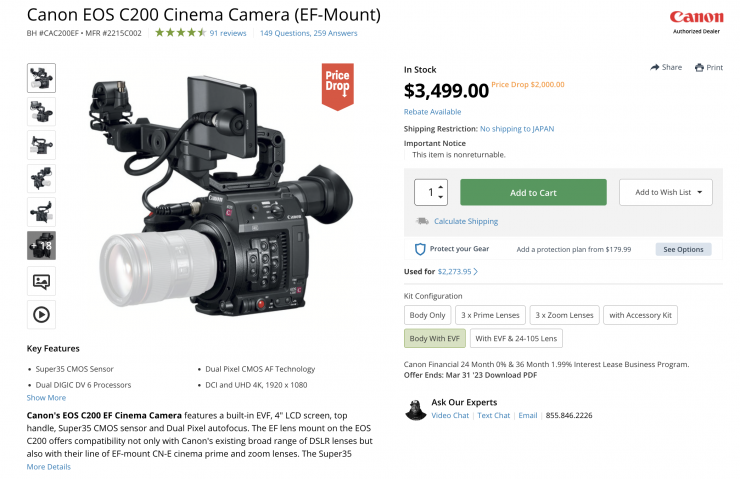Choose the 3 x Prime Lenses kit
The width and height of the screenshot is (740, 479).
(489, 315)
